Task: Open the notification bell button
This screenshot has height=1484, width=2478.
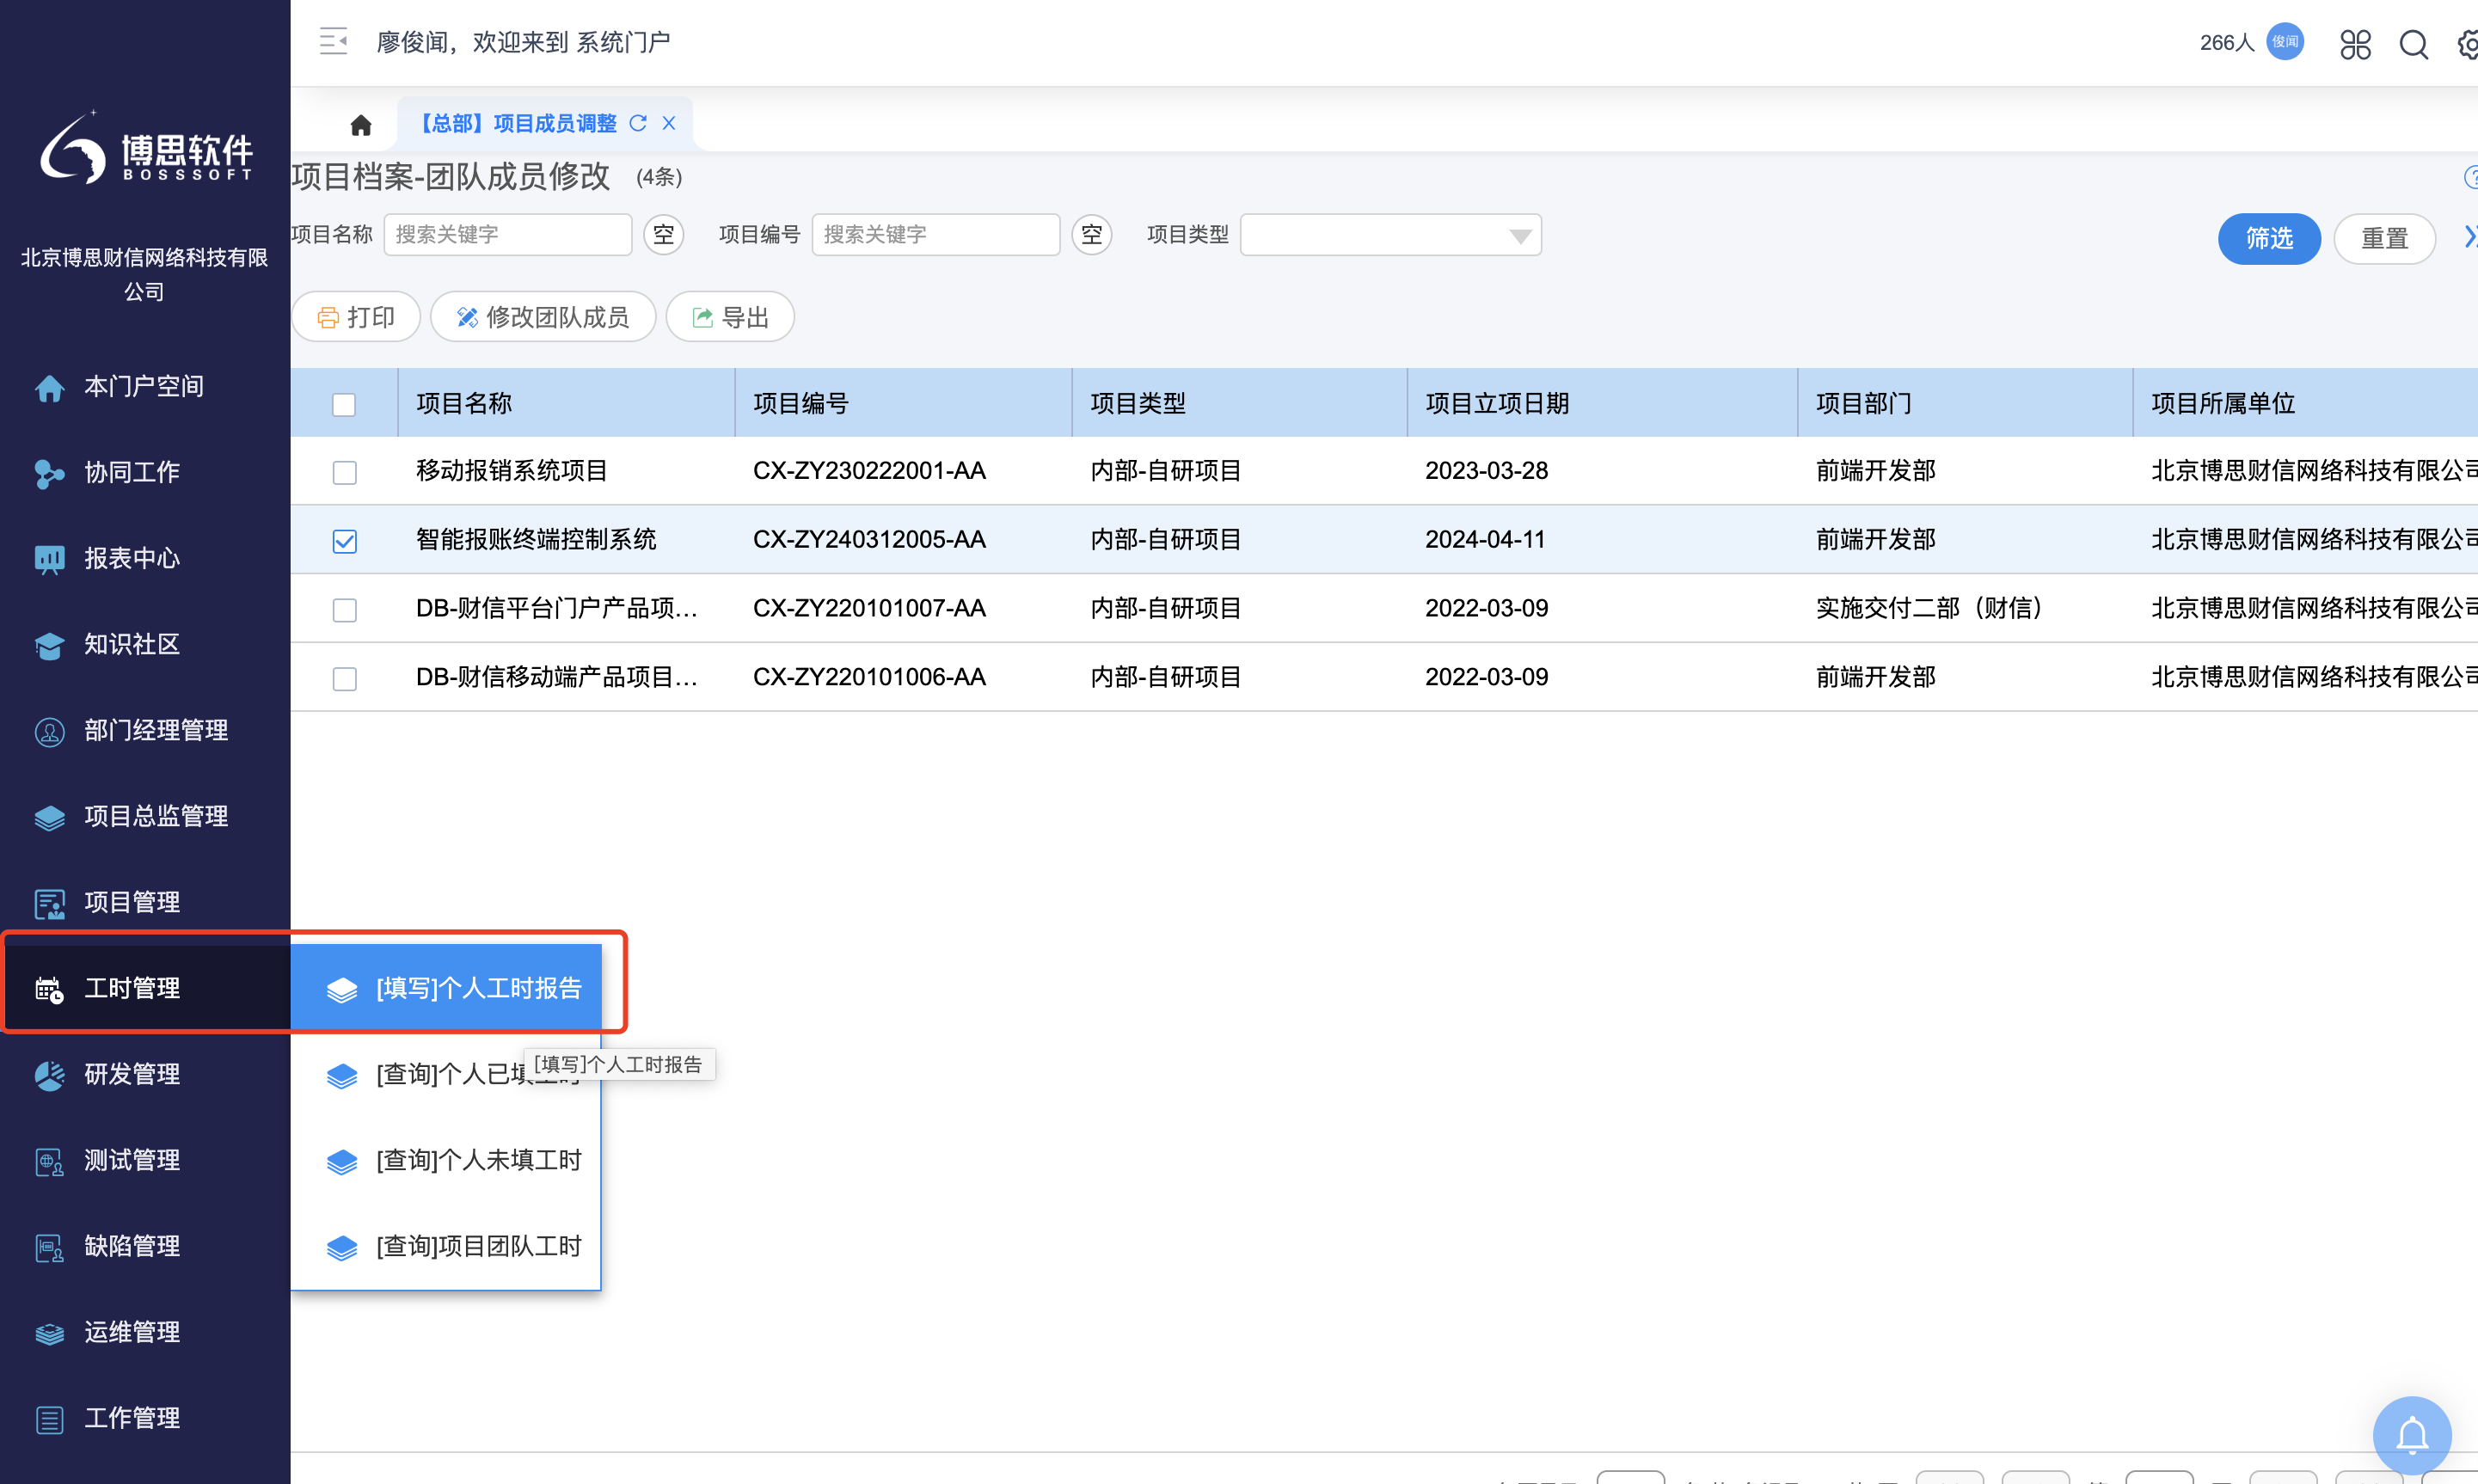Action: 2412,1435
